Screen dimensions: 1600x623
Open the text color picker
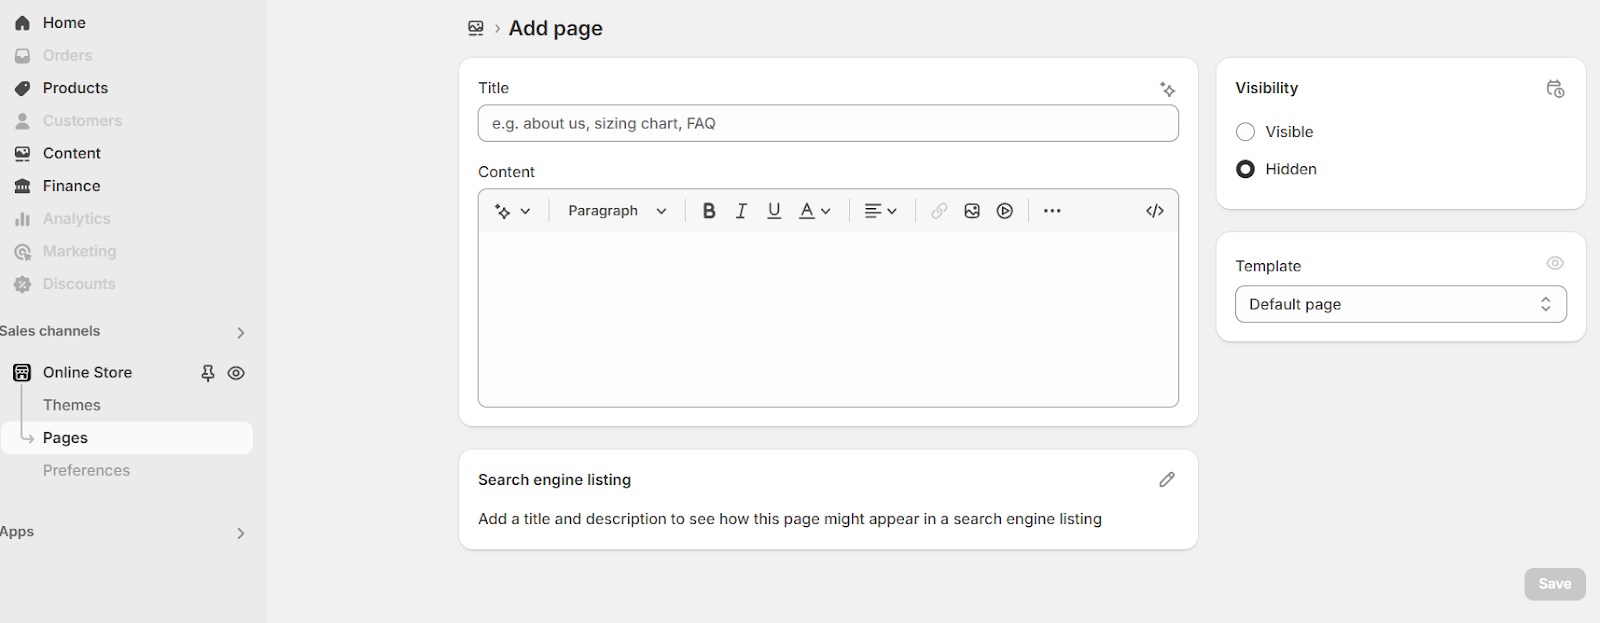pos(815,211)
